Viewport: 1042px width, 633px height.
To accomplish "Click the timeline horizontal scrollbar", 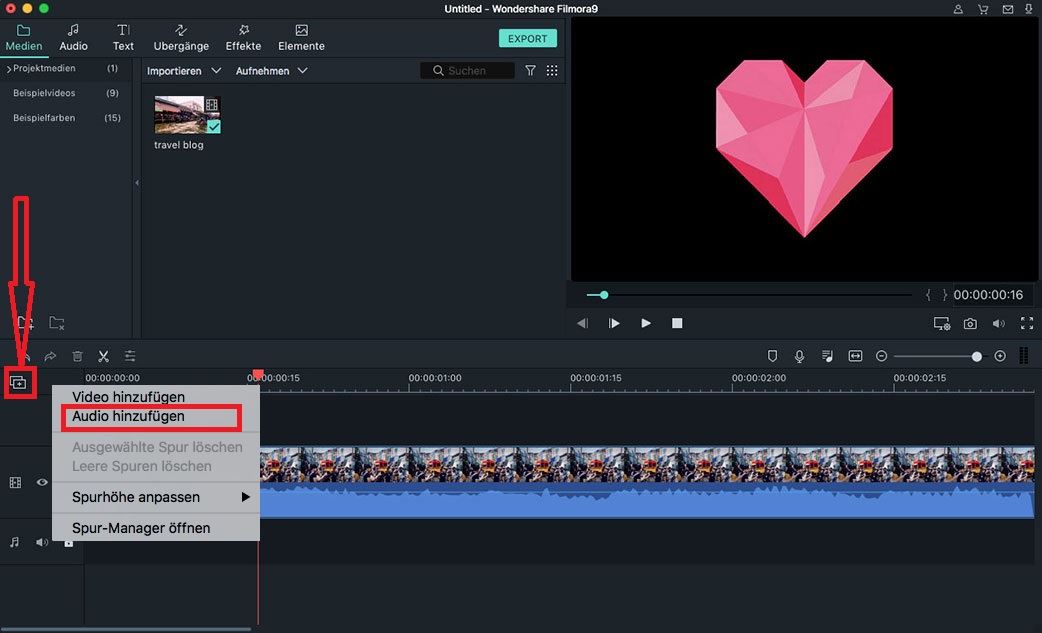I will 126,629.
